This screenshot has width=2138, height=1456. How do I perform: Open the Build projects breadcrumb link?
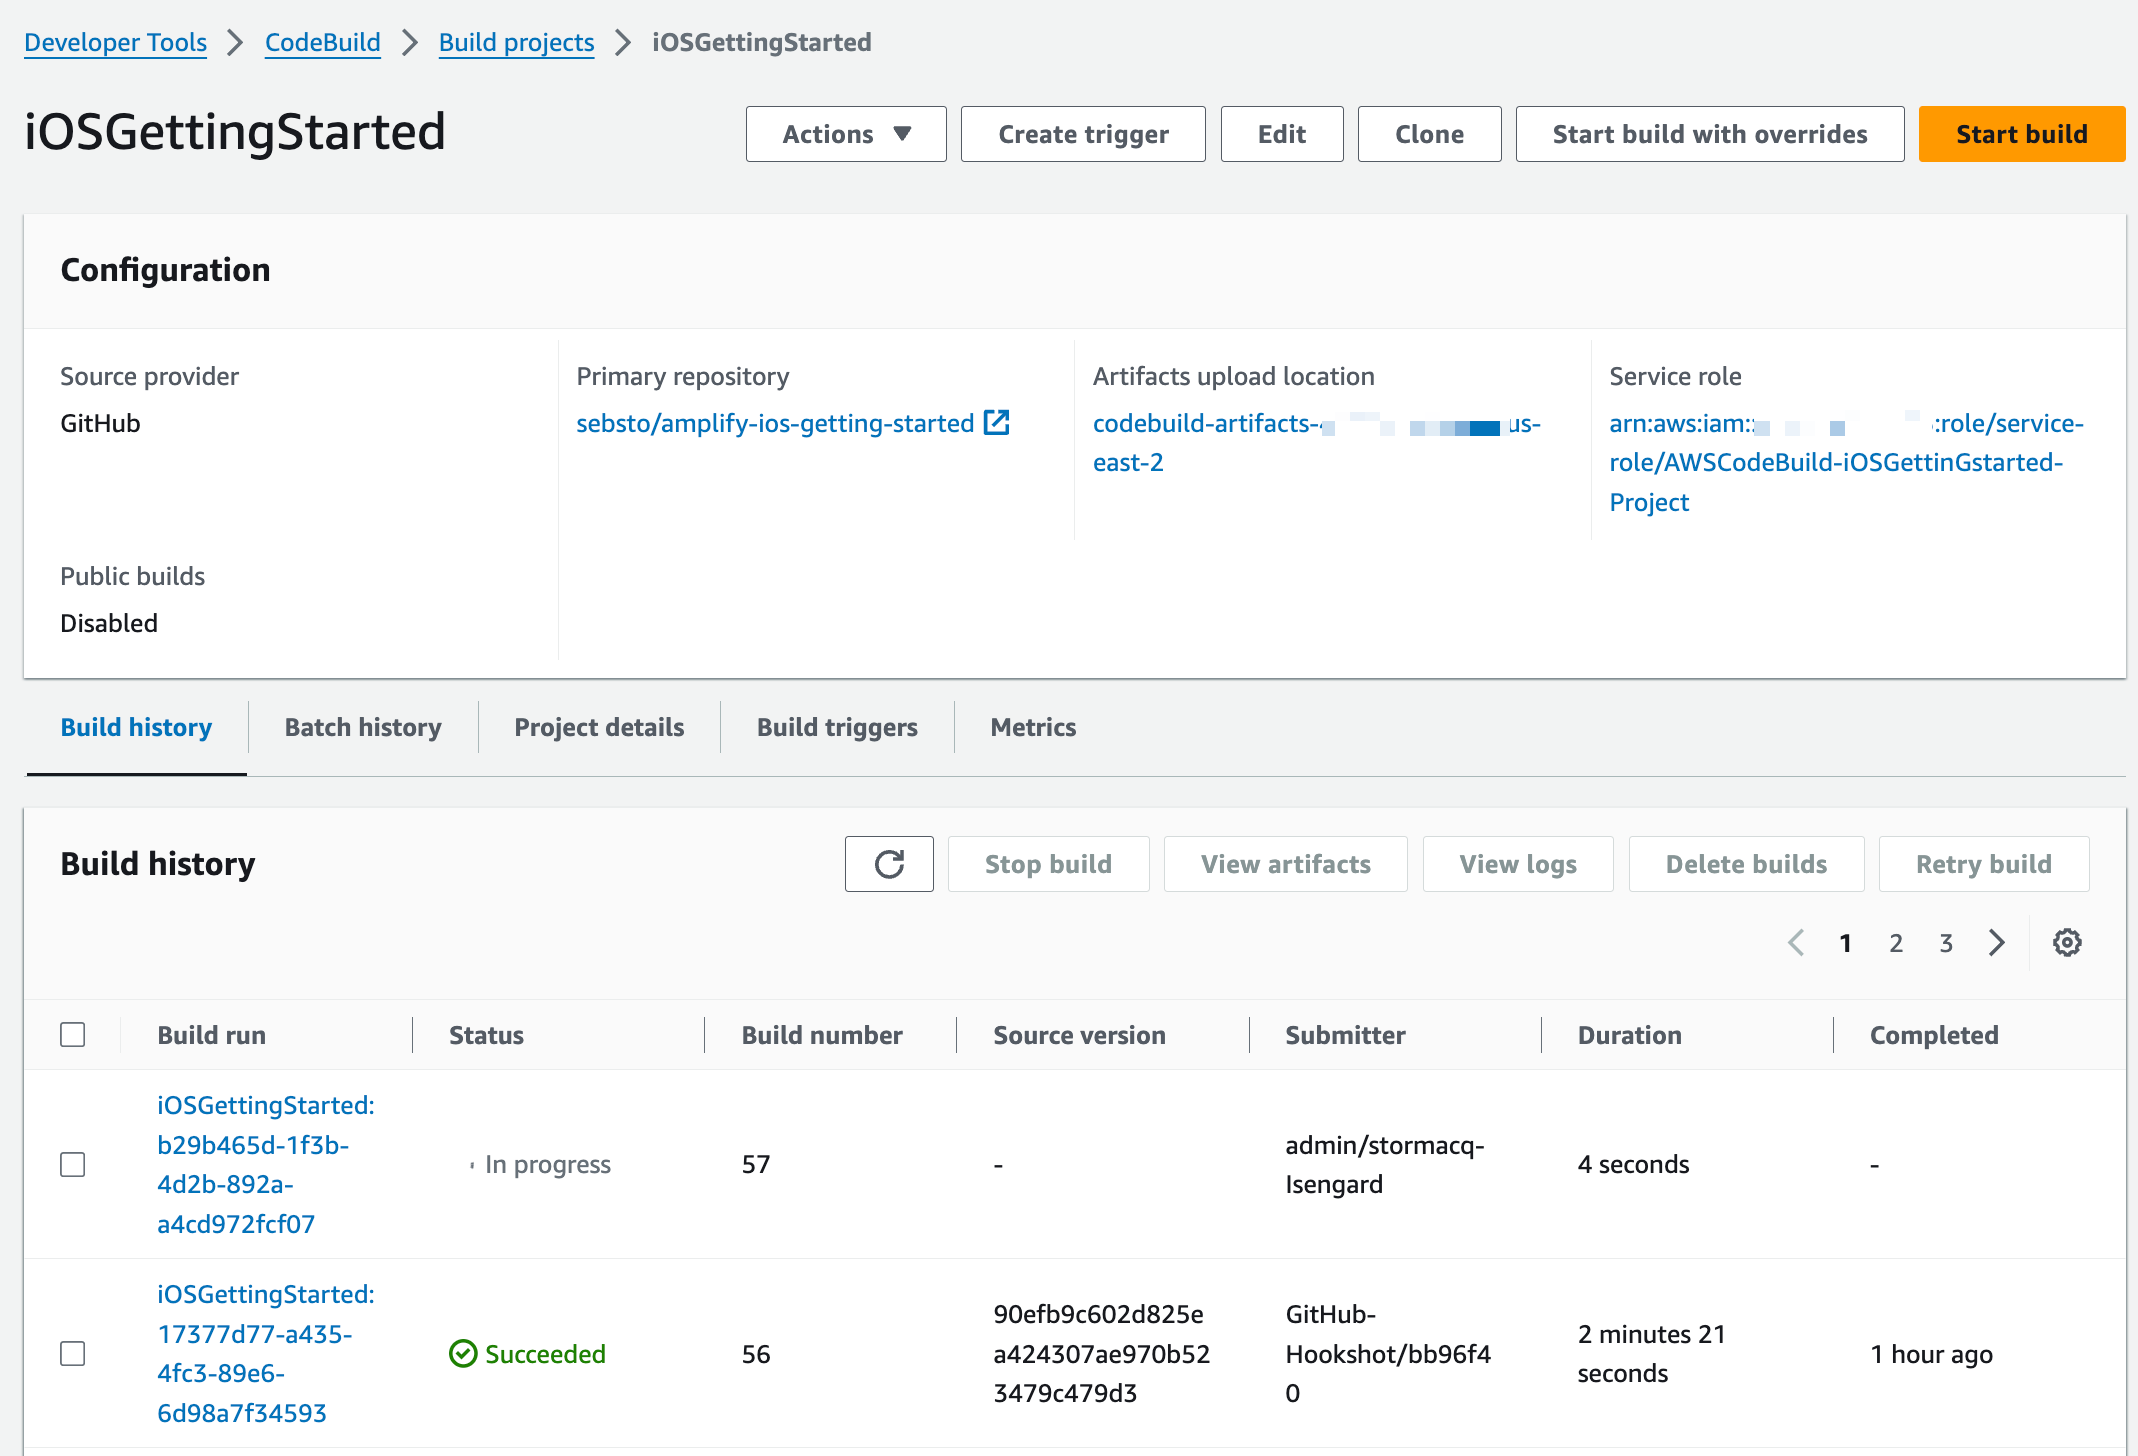pyautogui.click(x=516, y=42)
